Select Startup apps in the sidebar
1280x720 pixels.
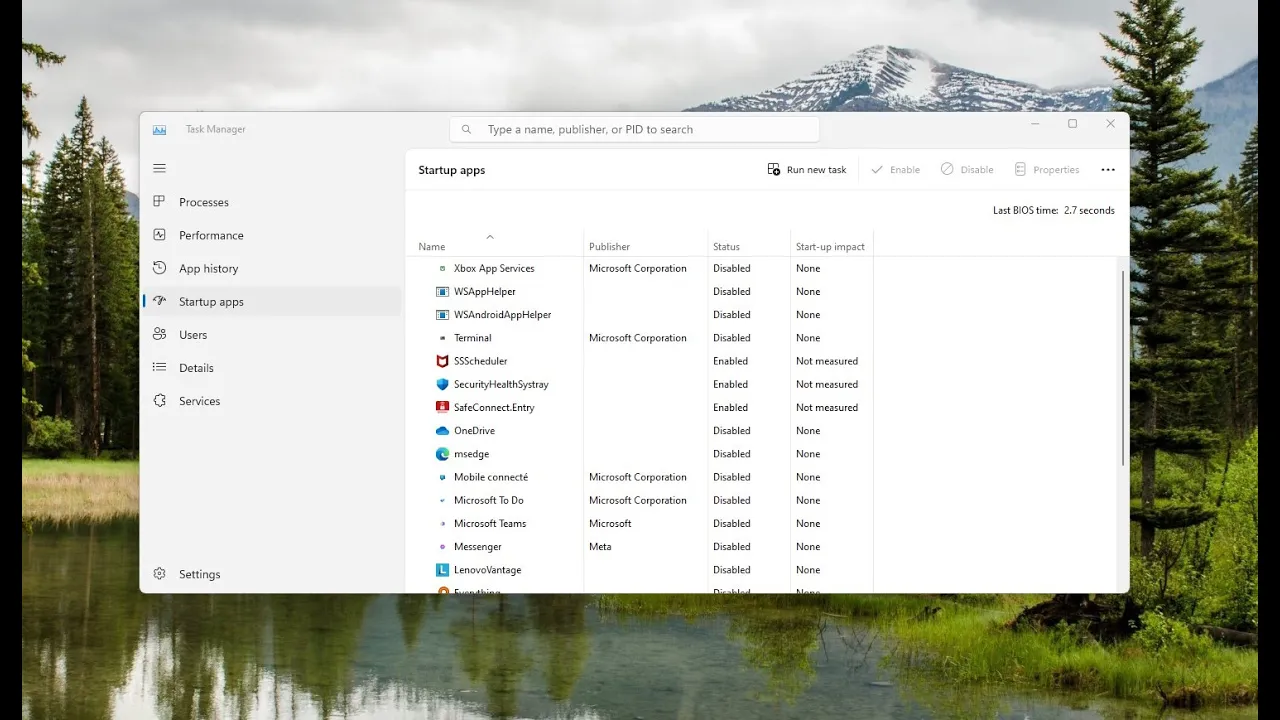[270, 301]
